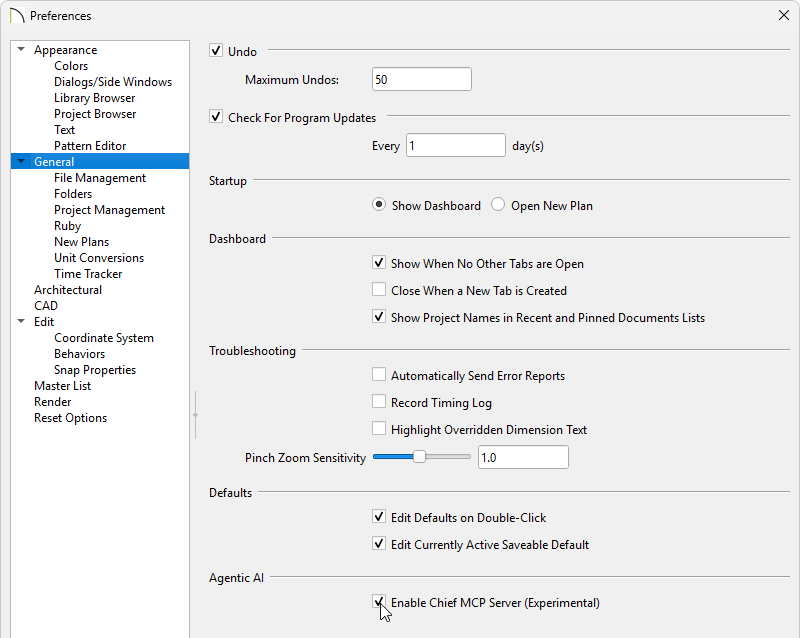Click the update check days field

click(x=456, y=145)
